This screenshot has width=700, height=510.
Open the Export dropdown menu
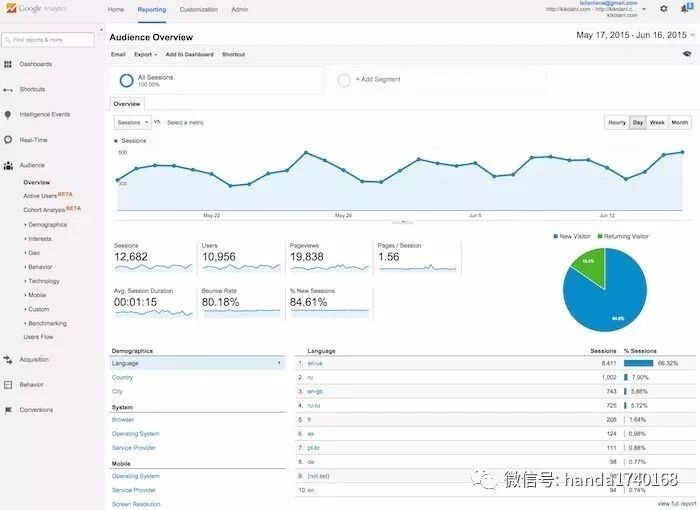click(146, 54)
